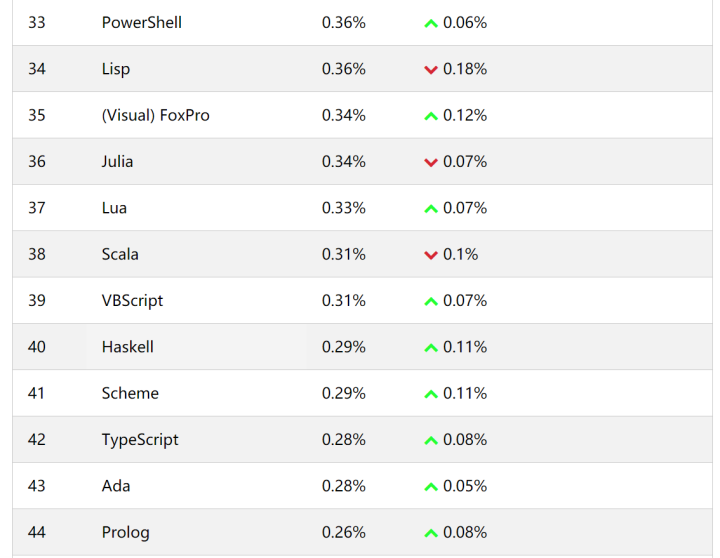Screen dimensions: 720x558
Task: Click the green up arrow in Scheme row
Action: point(431,394)
